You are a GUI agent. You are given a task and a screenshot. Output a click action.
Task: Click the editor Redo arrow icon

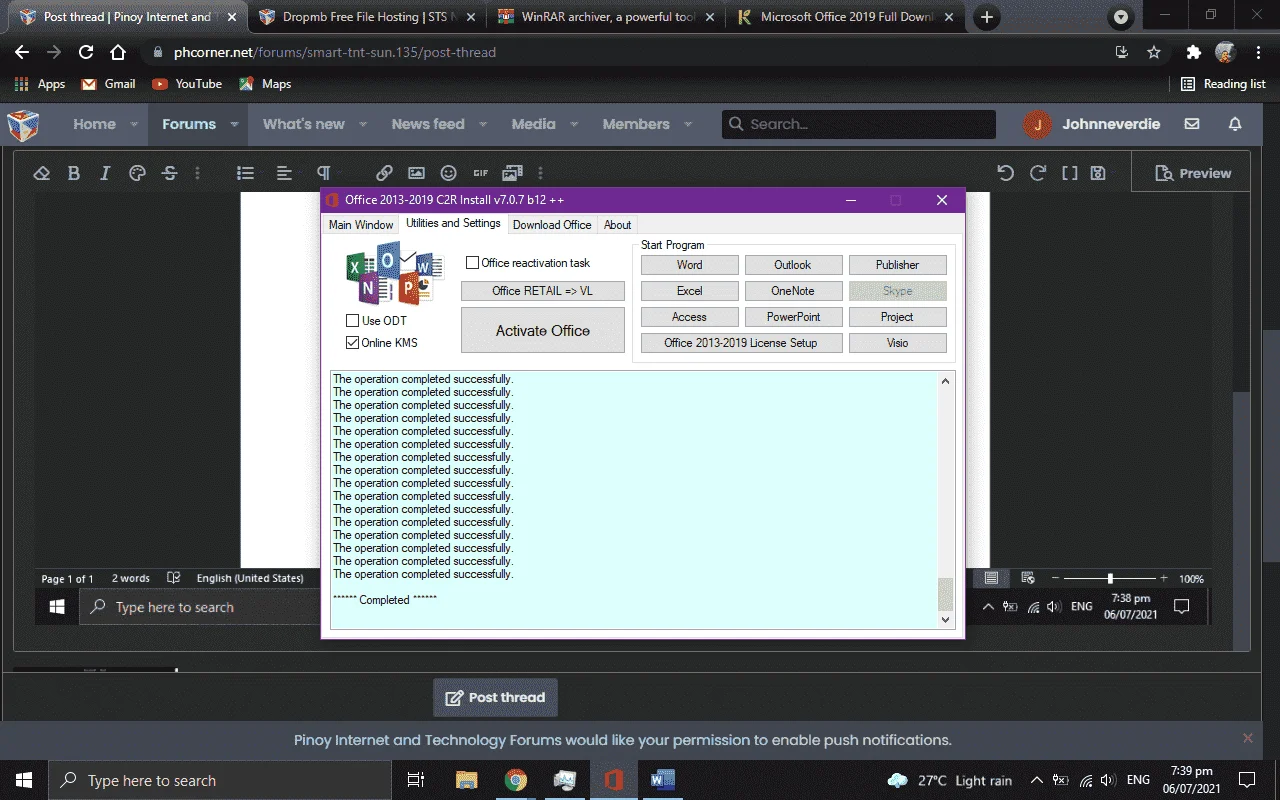[x=1038, y=173]
